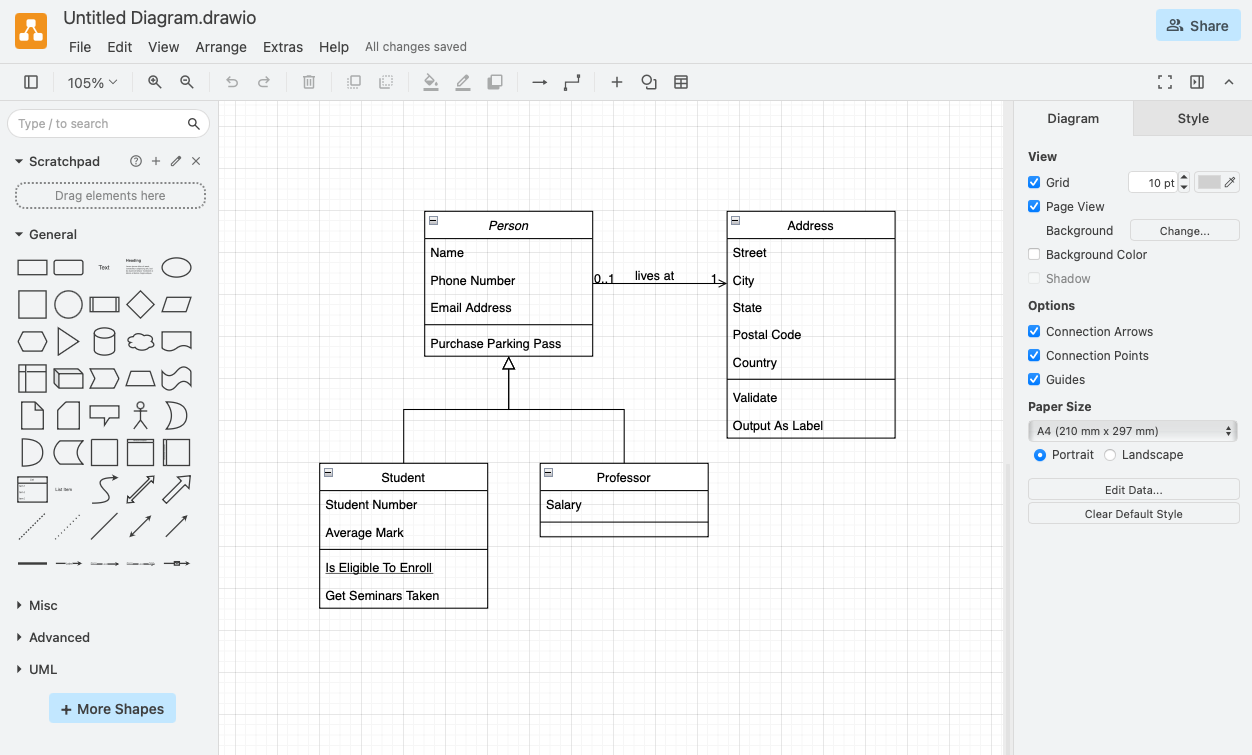Toggle the format panel icon
Viewport: 1252px width, 755px height.
pos(1197,82)
